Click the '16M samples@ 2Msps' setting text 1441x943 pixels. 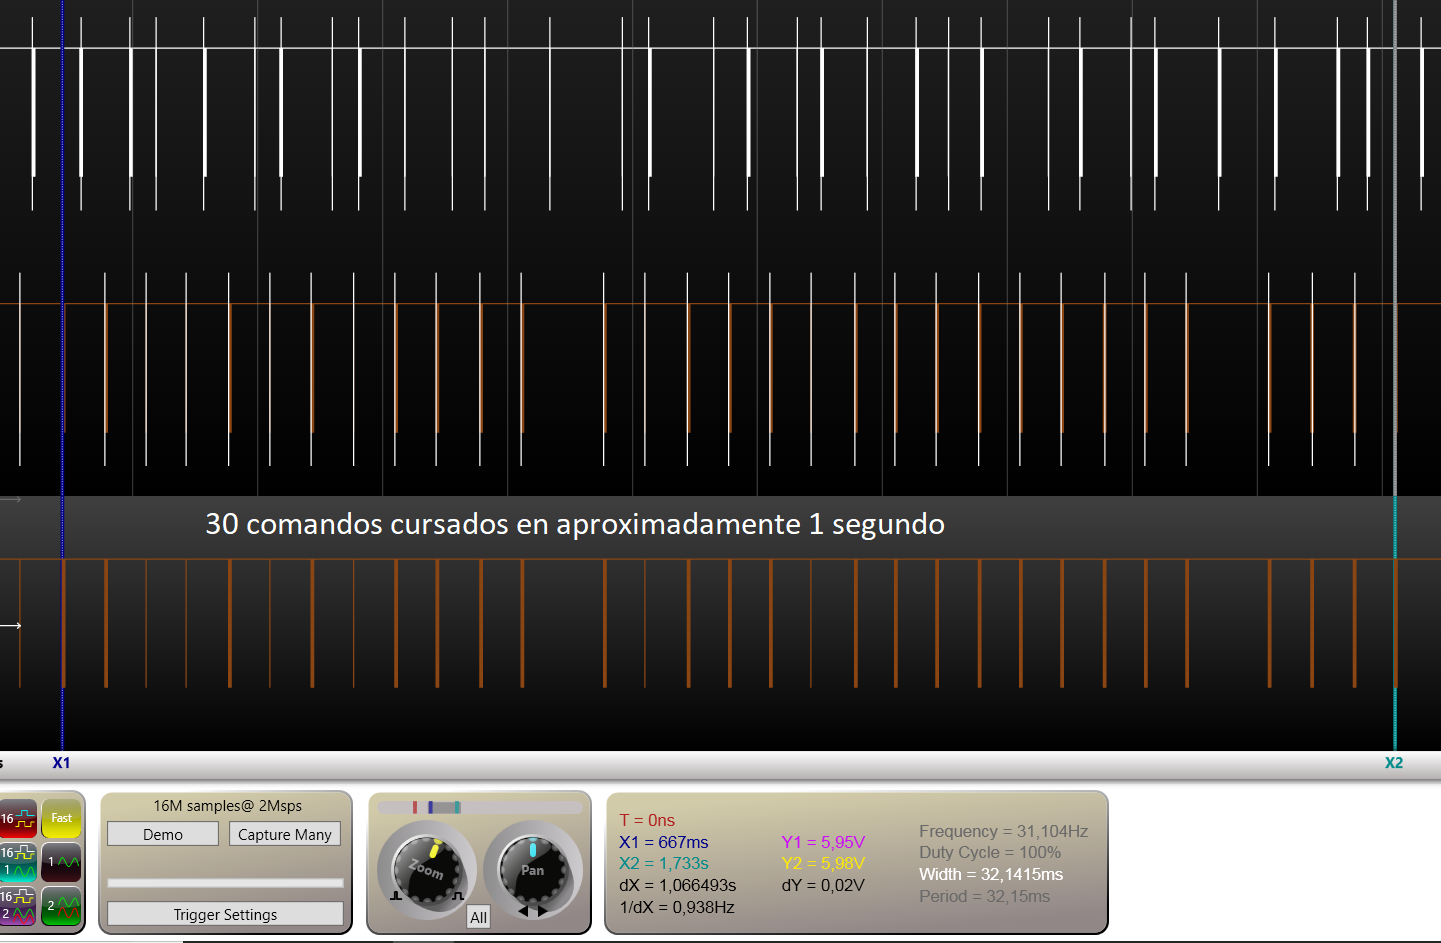coord(227,806)
